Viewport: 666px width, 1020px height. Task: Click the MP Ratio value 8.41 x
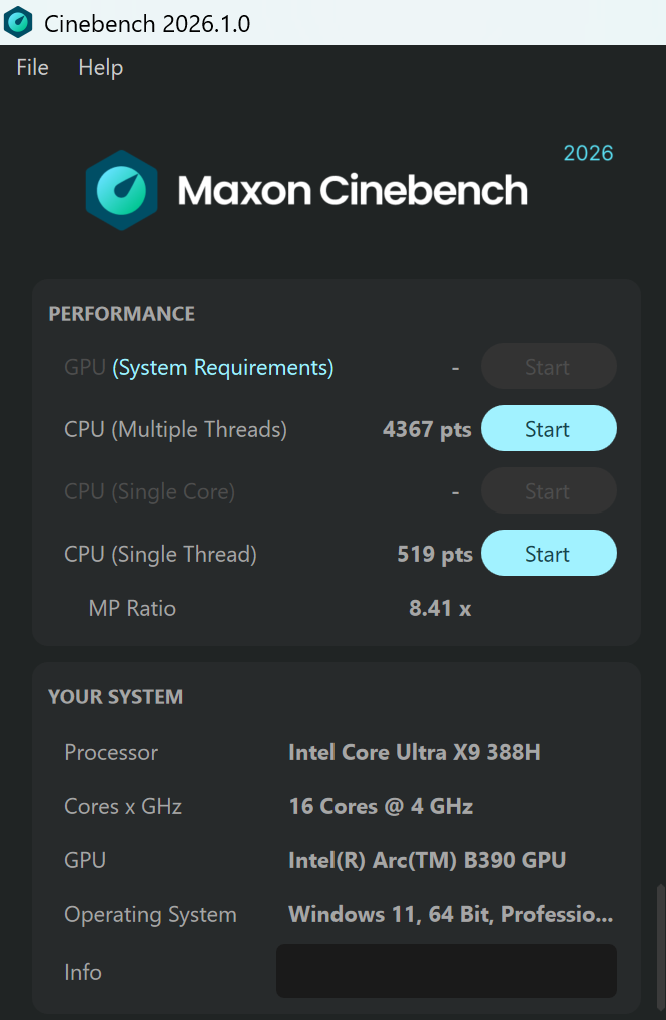point(440,608)
